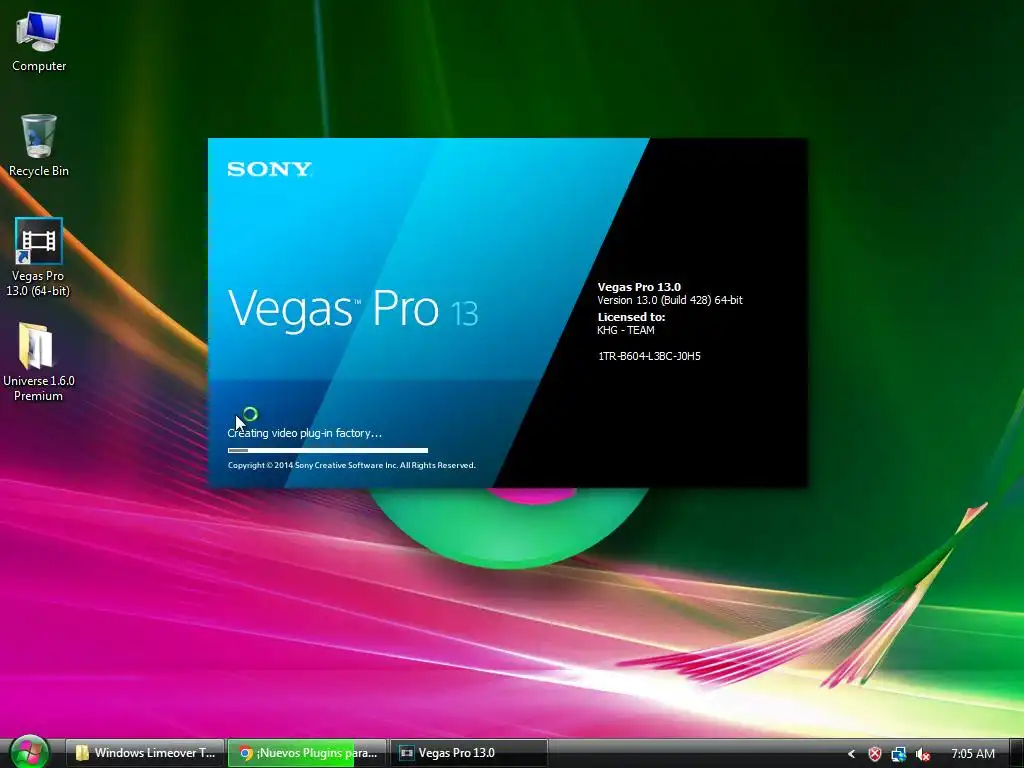The width and height of the screenshot is (1024, 768).
Task: Click the 'KHG - TEAM' licensee text
Action: (626, 330)
